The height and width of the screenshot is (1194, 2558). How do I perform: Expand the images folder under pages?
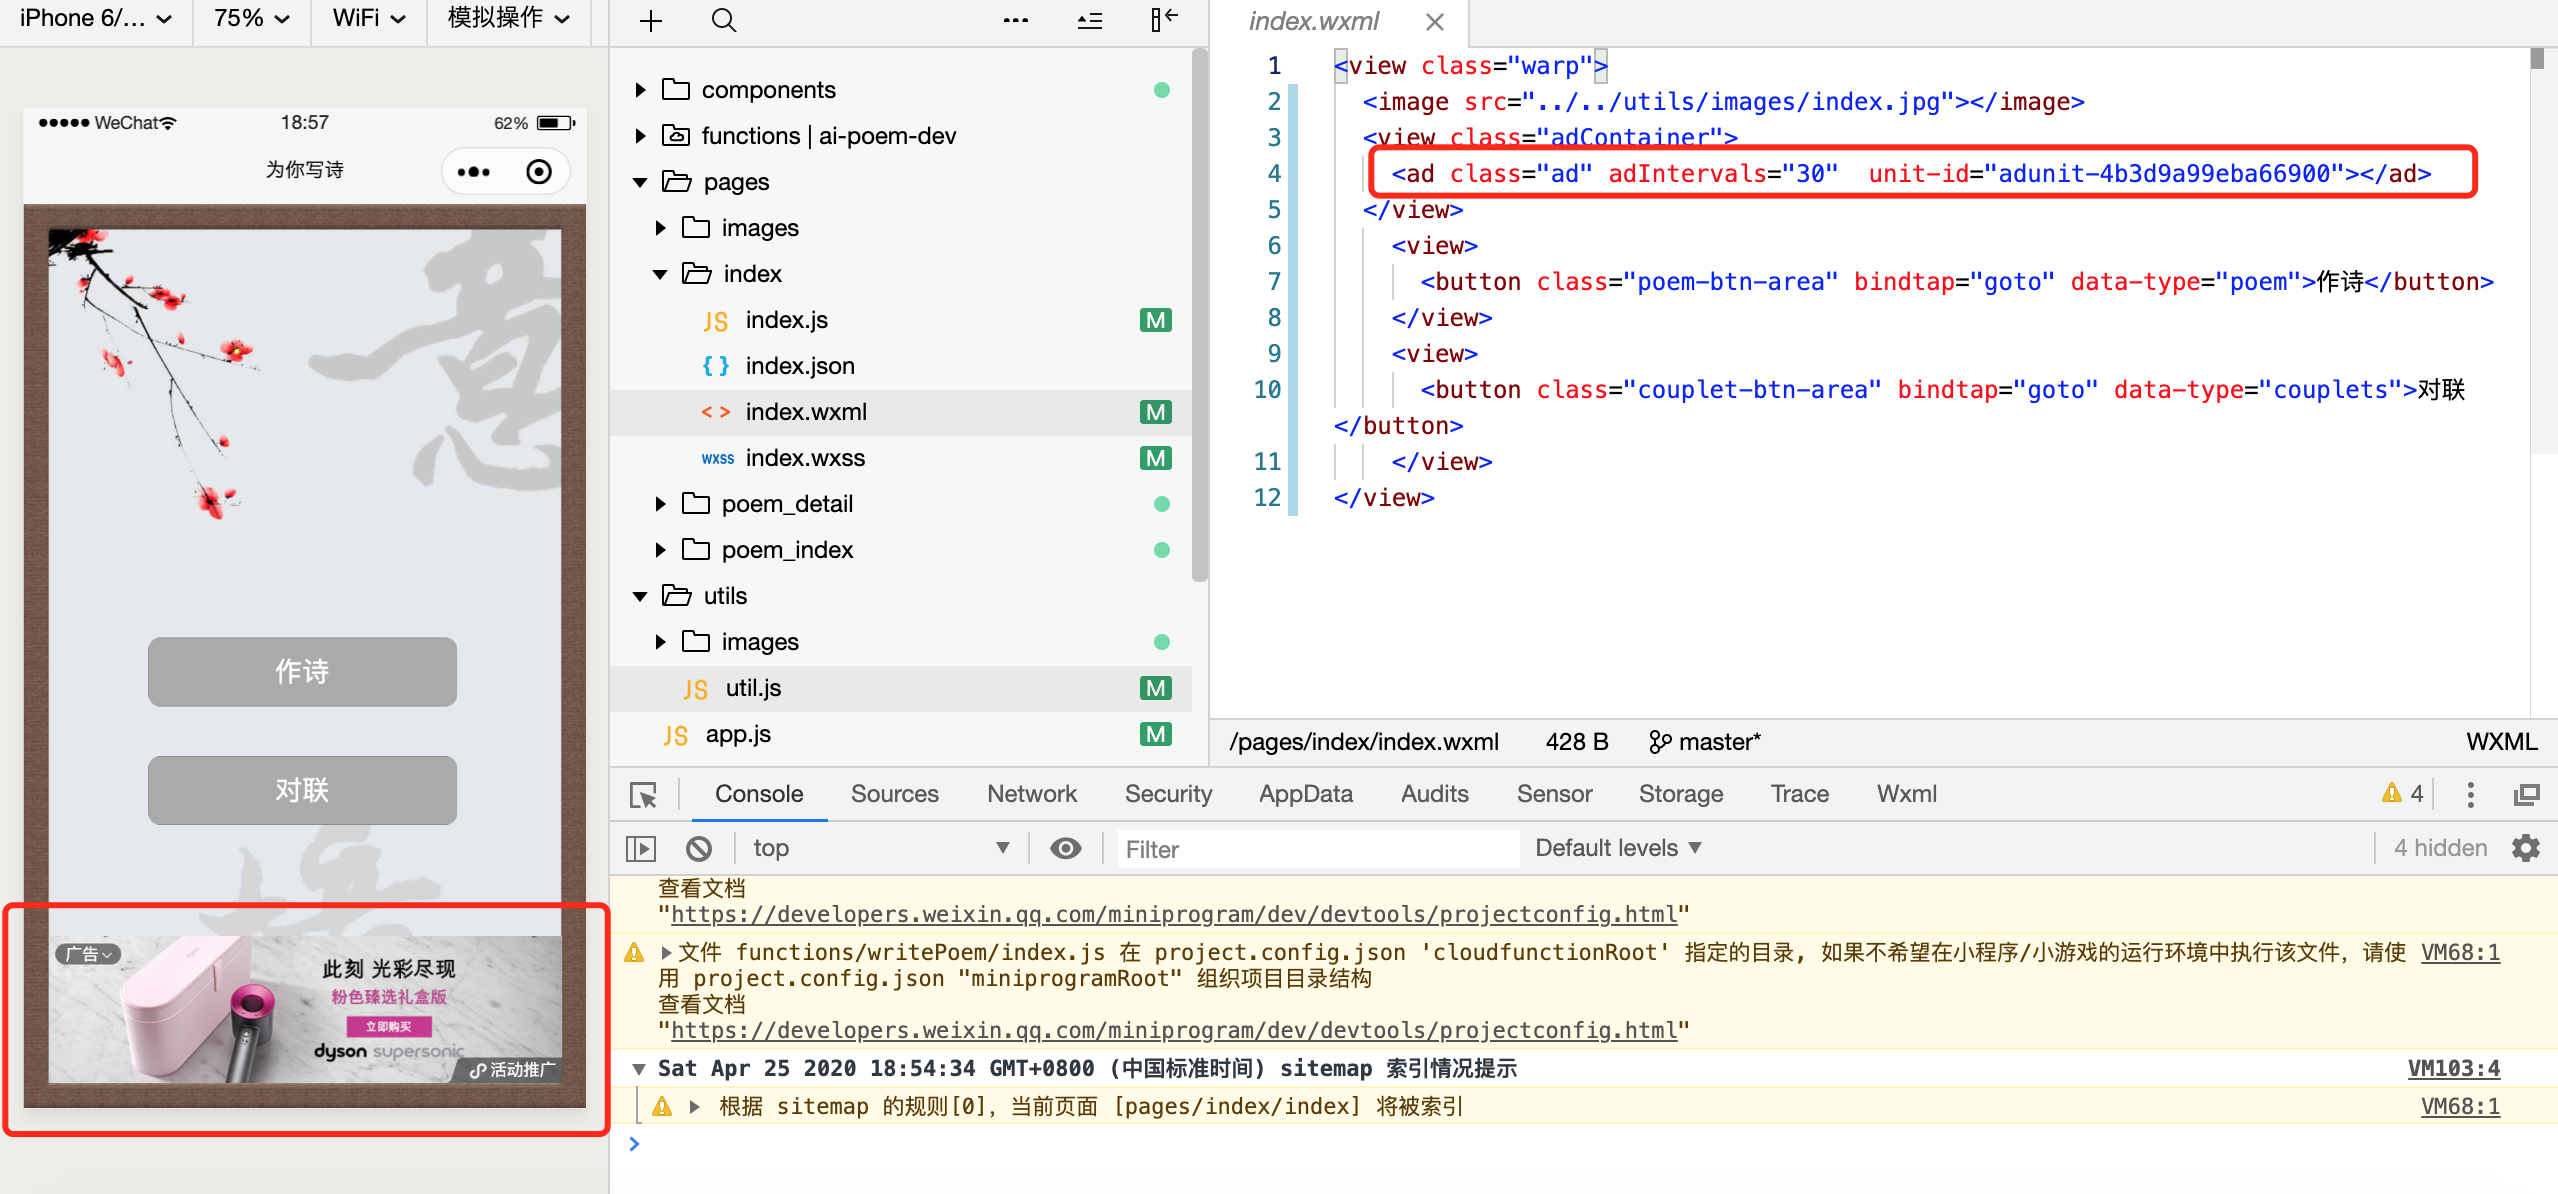click(660, 228)
